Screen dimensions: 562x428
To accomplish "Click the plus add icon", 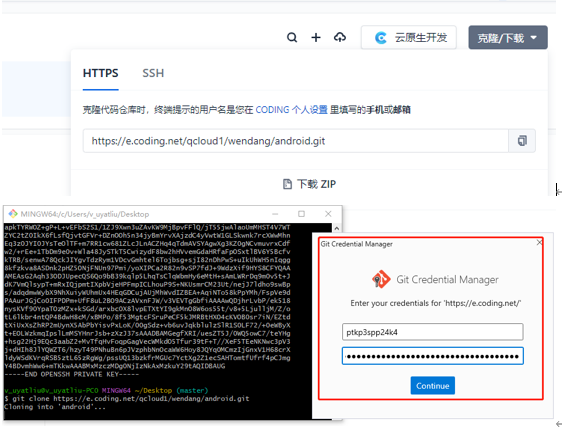I will [316, 37].
